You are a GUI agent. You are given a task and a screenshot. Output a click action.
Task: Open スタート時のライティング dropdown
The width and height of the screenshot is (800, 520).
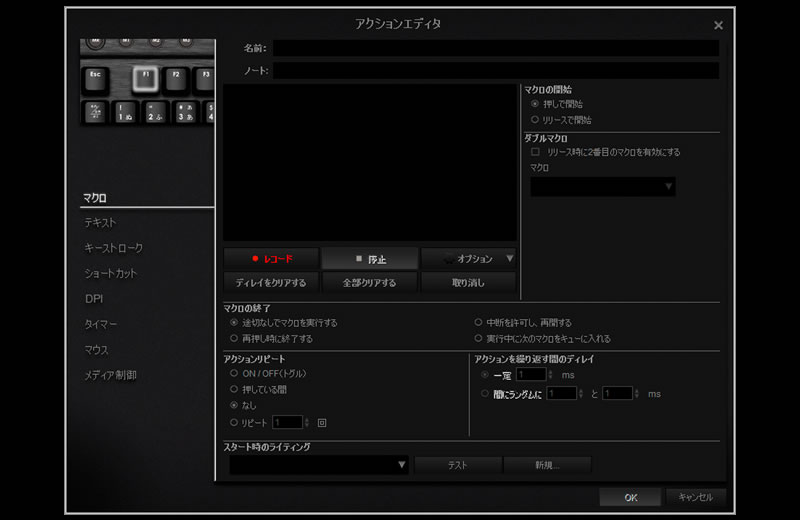click(x=319, y=465)
